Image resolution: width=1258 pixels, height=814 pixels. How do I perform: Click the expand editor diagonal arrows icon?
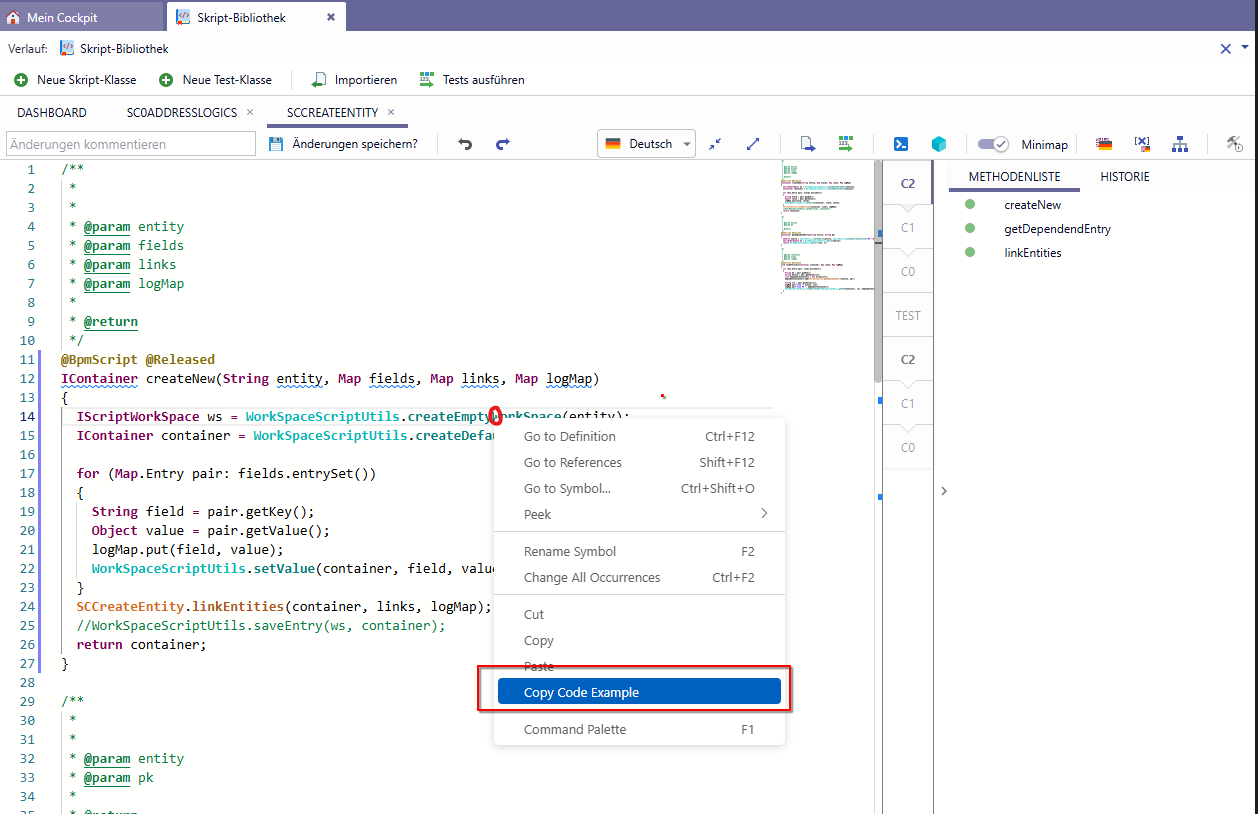coord(753,144)
